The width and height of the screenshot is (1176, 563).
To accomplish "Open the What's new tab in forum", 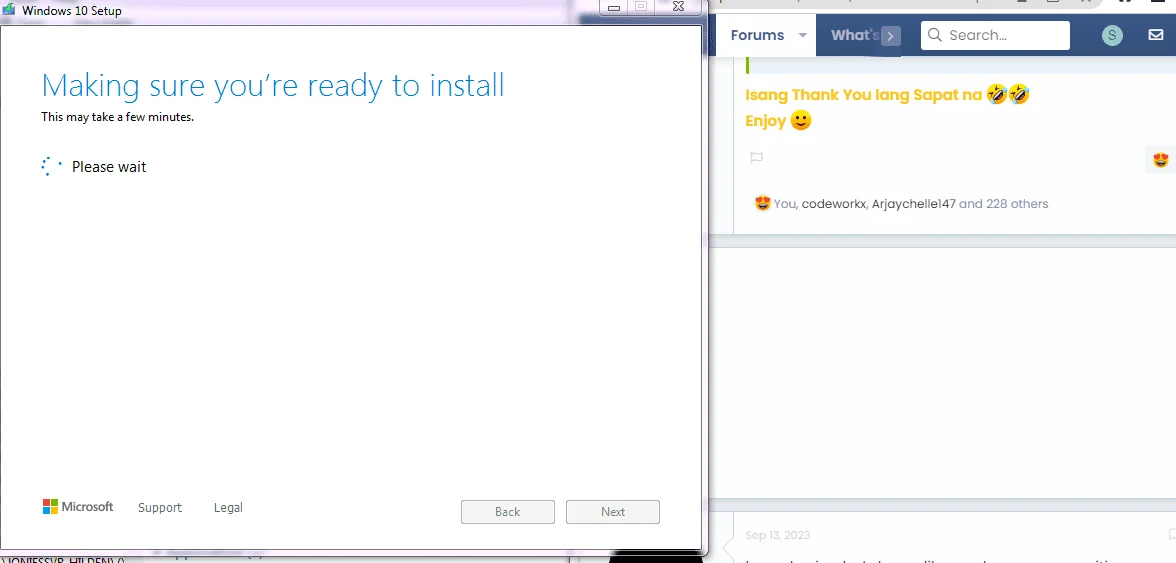I will point(855,35).
